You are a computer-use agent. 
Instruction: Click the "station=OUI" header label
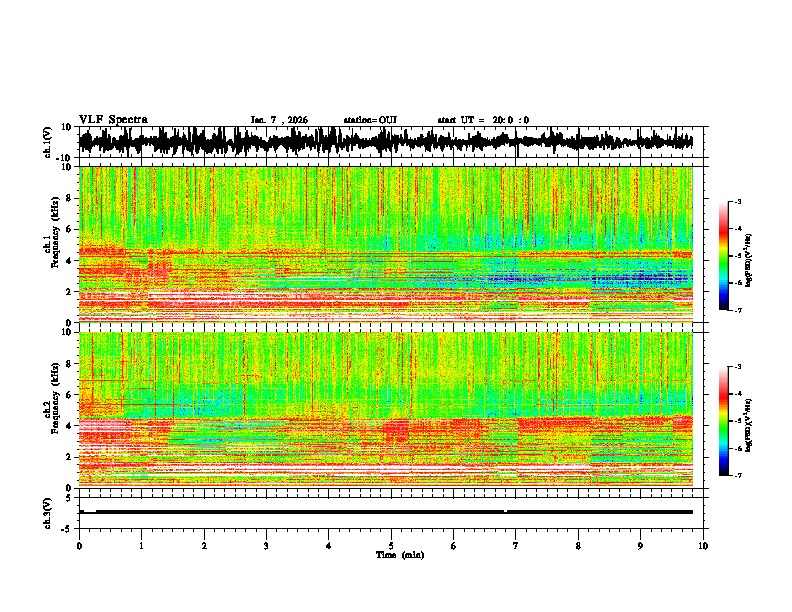[x=370, y=120]
